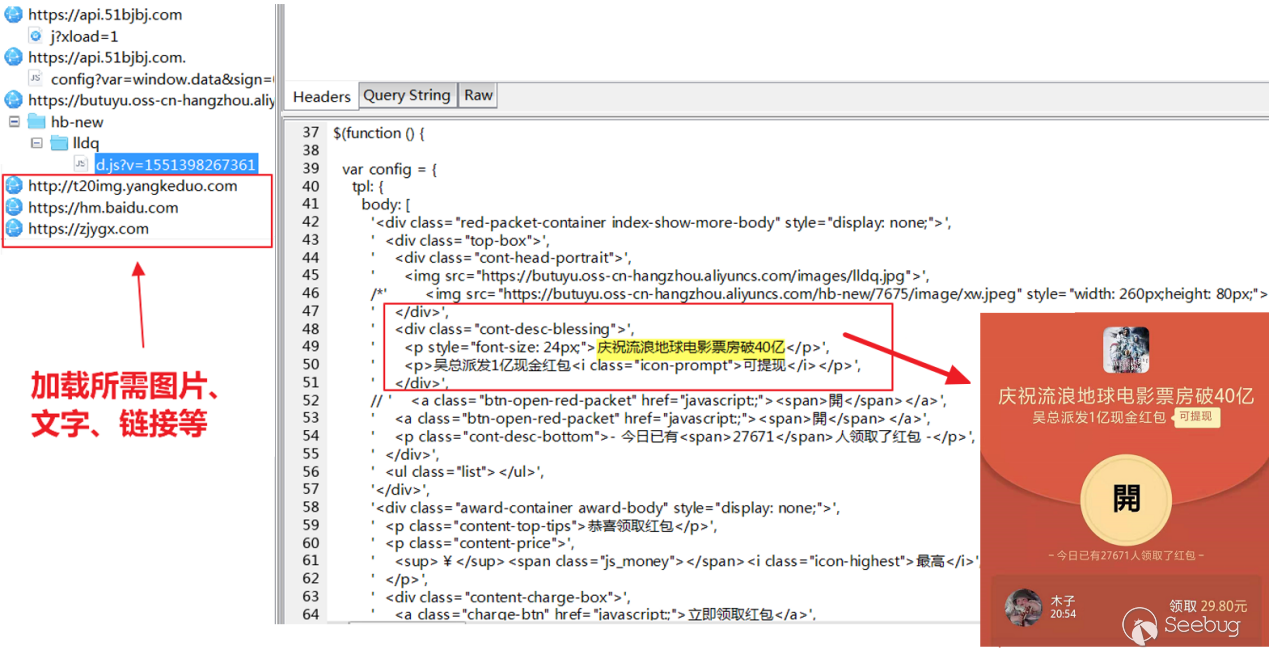Click the code line 'var config = {'

pyautogui.click(x=390, y=169)
